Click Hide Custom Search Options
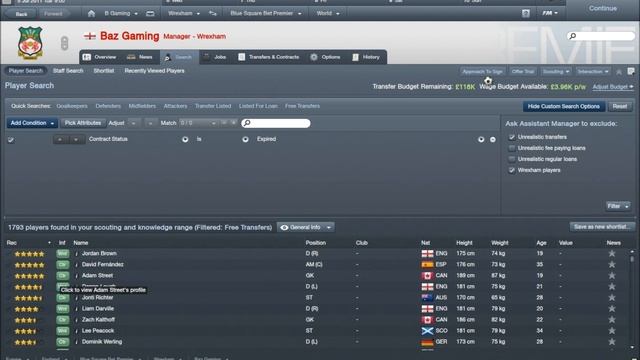640x360 pixels. tap(564, 107)
